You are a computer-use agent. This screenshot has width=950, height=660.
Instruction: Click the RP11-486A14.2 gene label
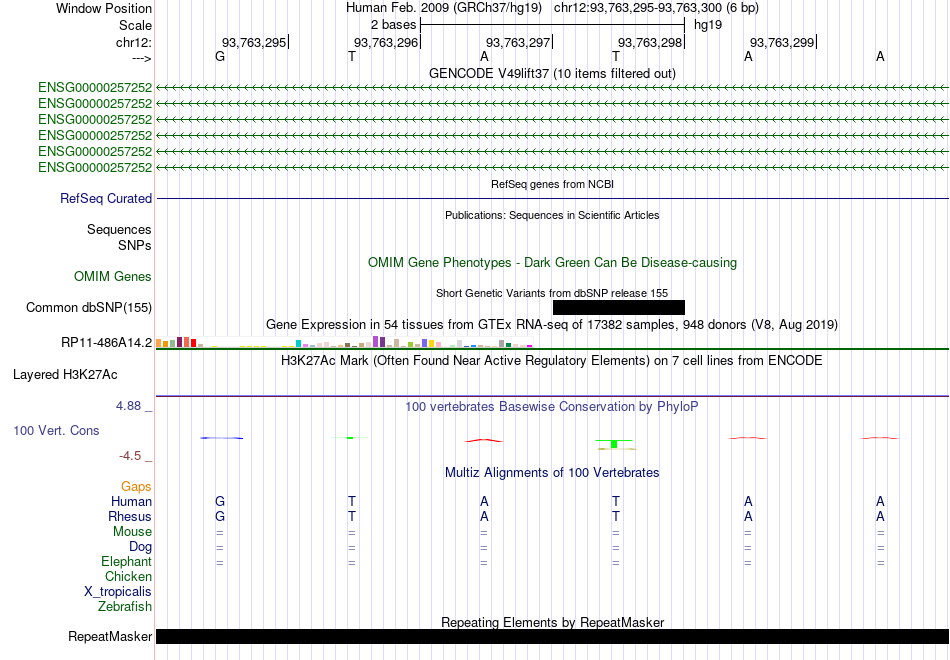[x=107, y=342]
